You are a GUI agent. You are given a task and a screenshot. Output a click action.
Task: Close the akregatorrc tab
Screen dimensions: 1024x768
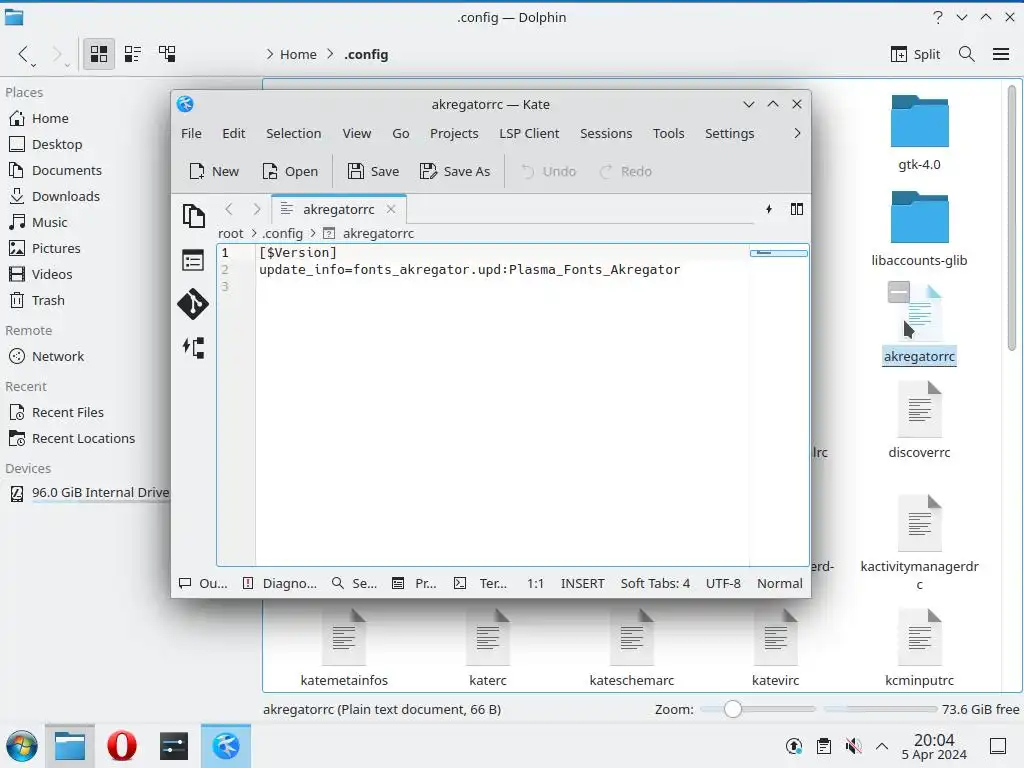[391, 209]
